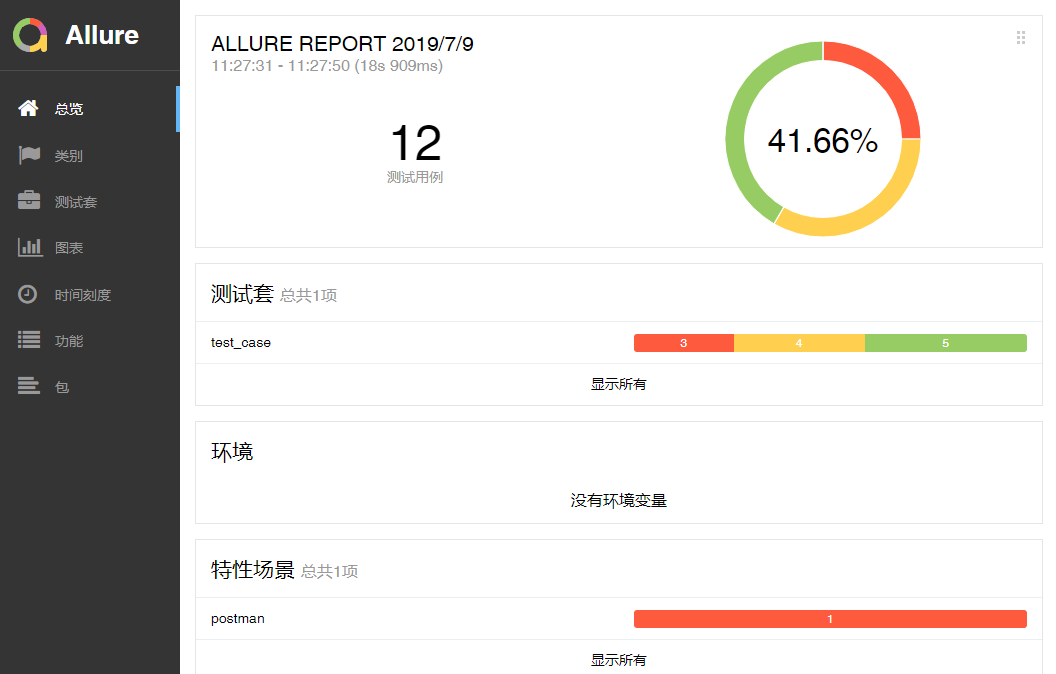1056x674 pixels.
Task: Click the 环境 widget heading
Action: (232, 452)
